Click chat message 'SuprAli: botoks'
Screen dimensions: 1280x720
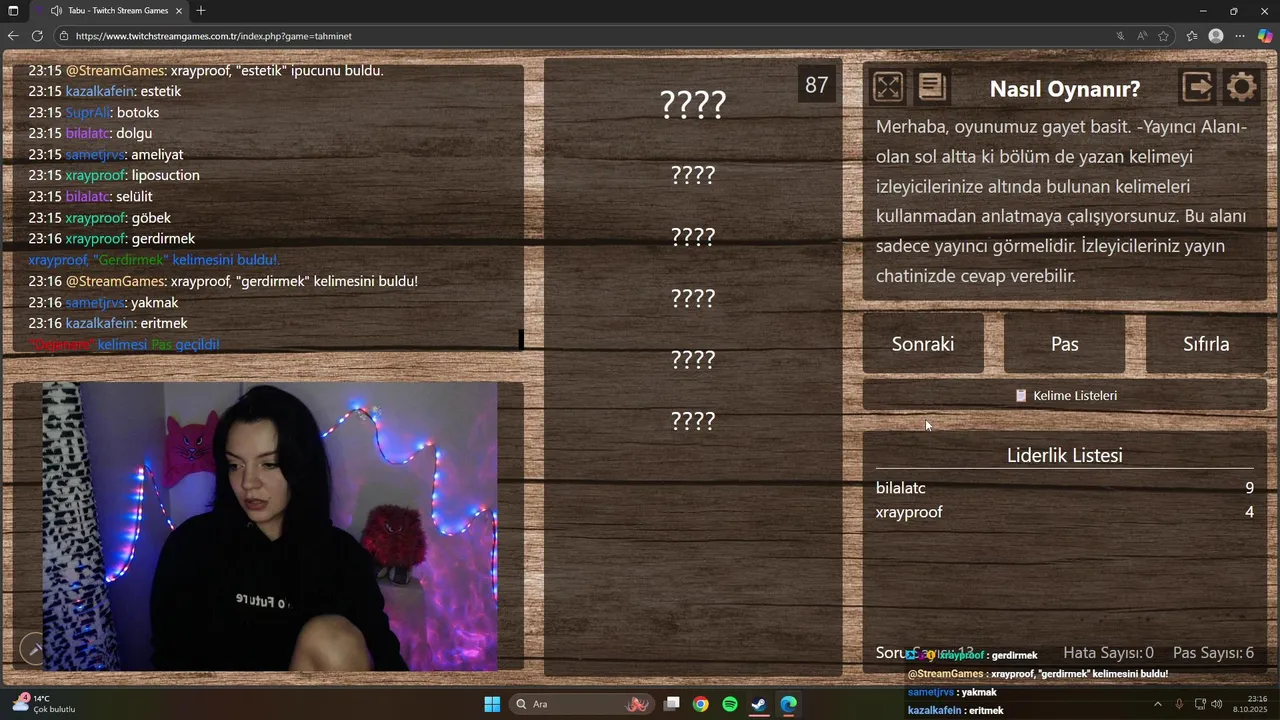click(x=94, y=112)
